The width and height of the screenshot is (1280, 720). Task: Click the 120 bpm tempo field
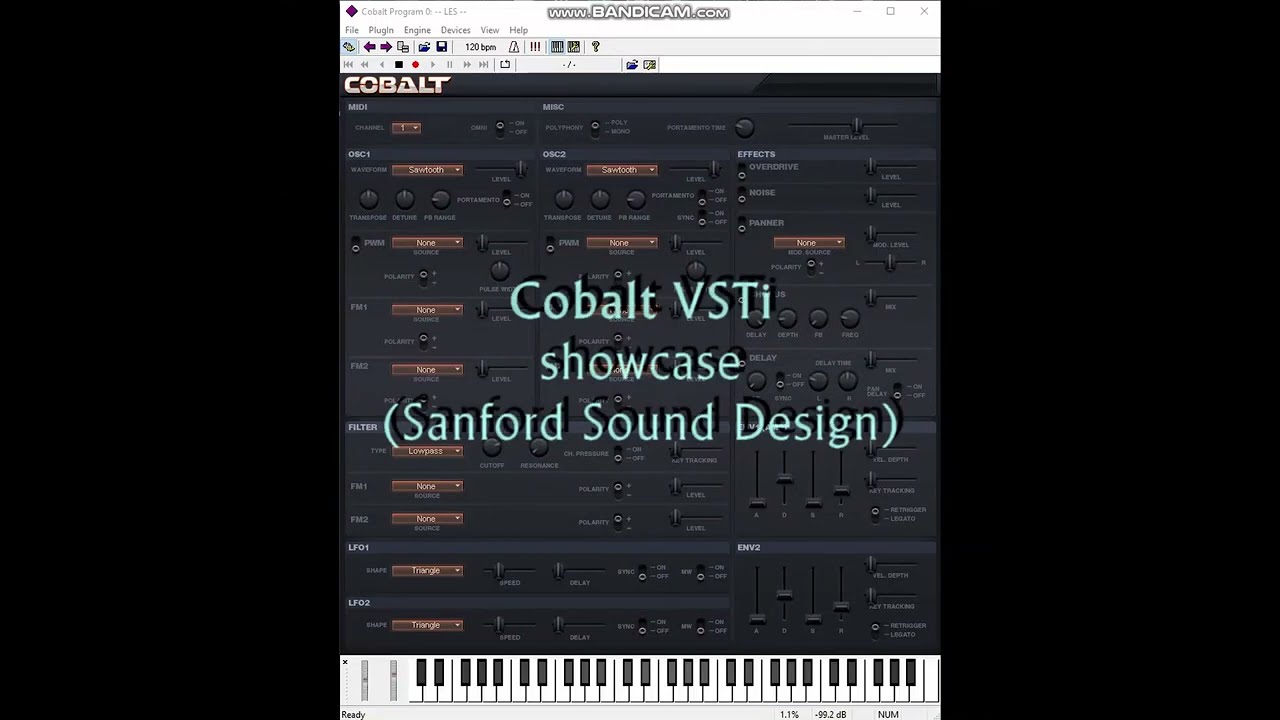point(480,47)
